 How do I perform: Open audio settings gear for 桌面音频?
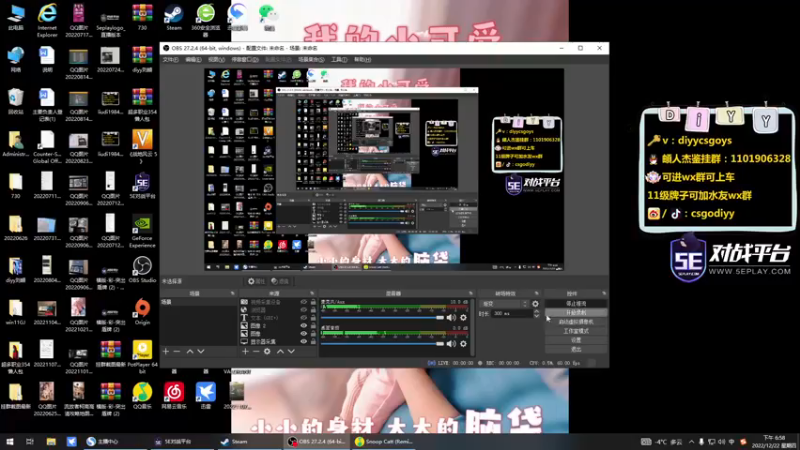[463, 344]
